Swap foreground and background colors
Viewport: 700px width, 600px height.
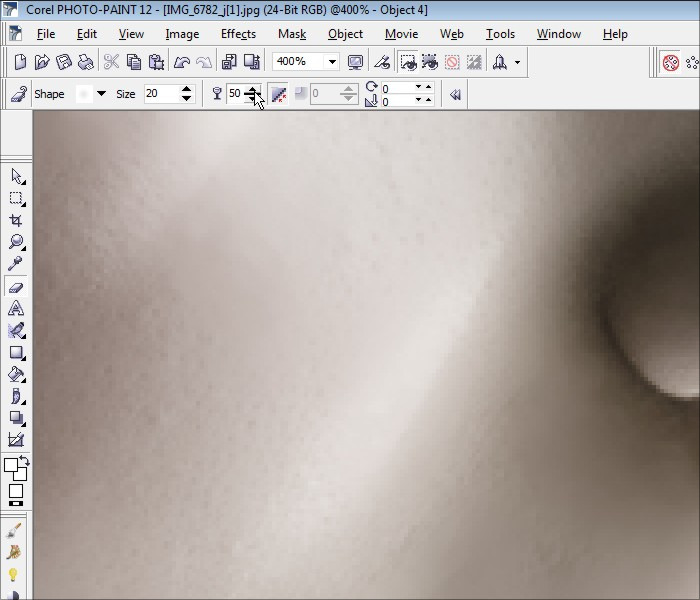[x=25, y=461]
